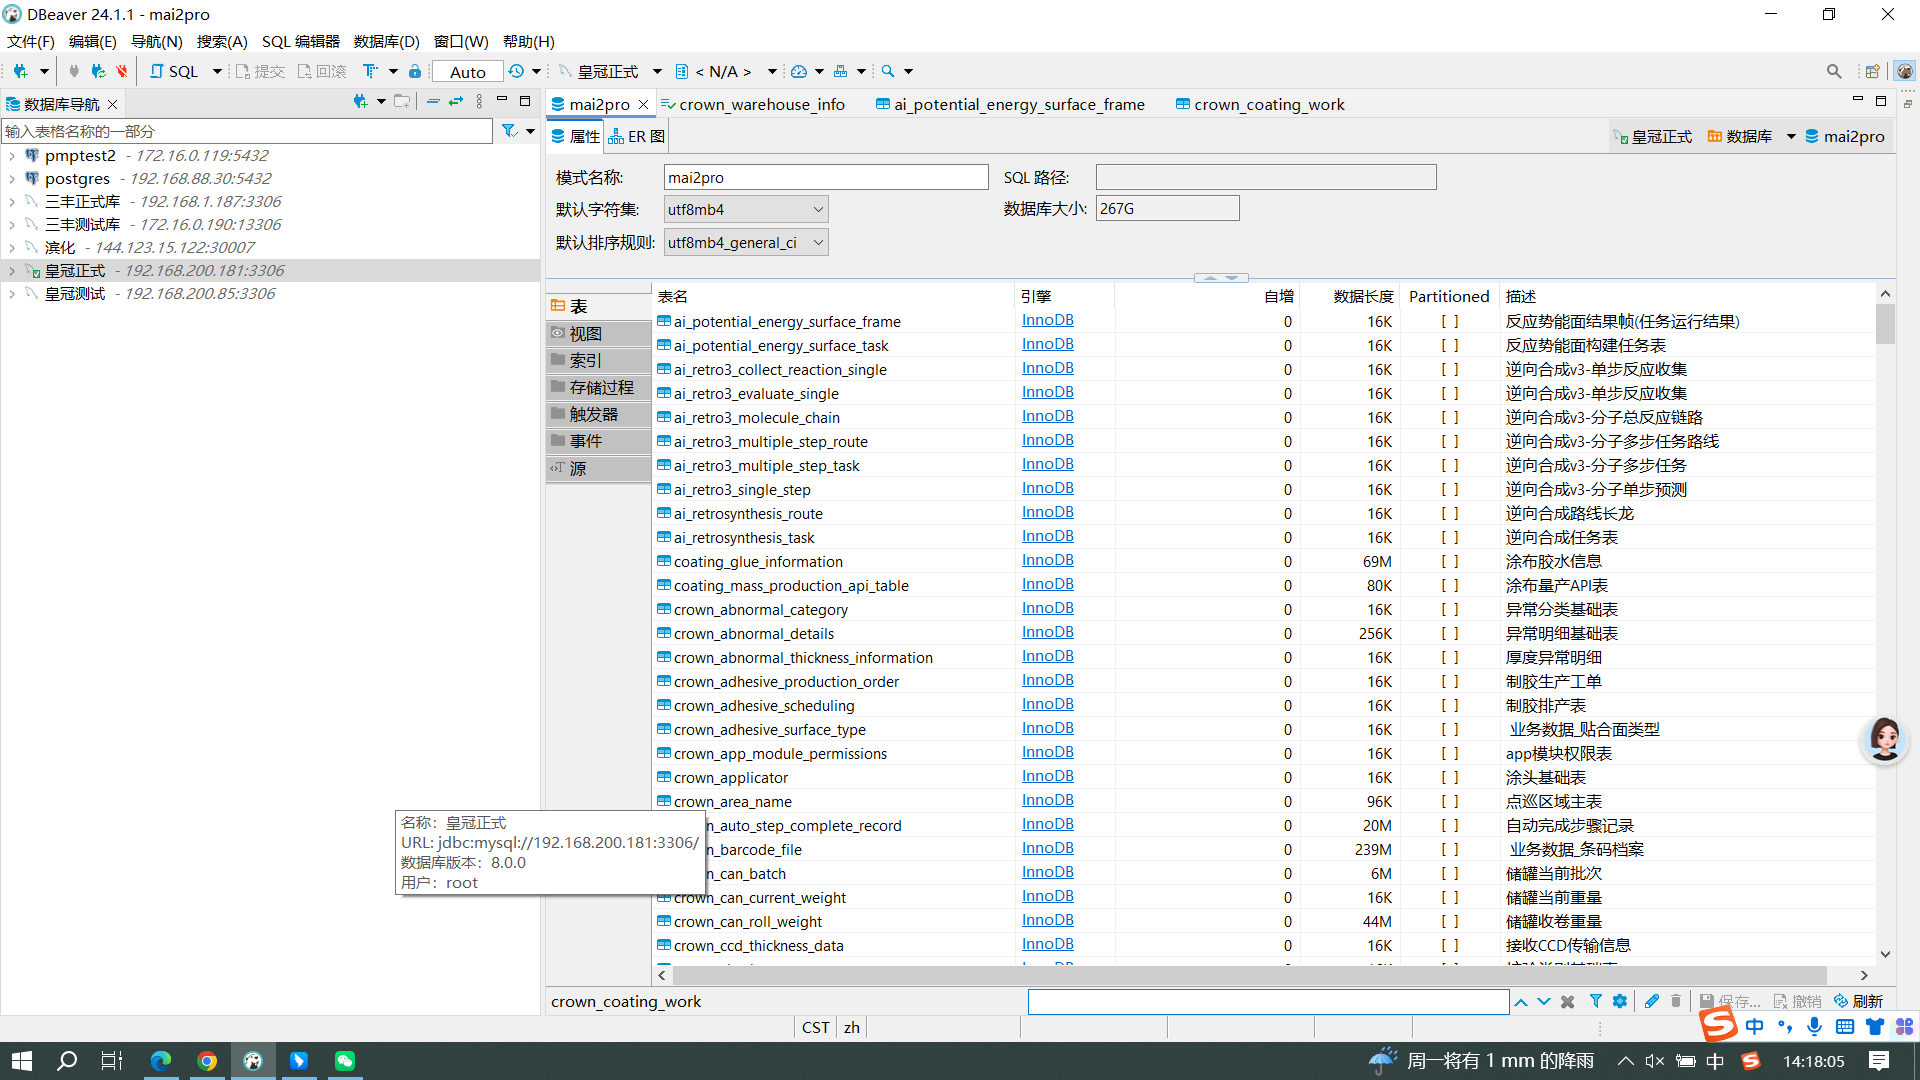This screenshot has height=1080, width=1920.
Task: Click the 模式名称 input field containing mai2pro
Action: point(826,177)
